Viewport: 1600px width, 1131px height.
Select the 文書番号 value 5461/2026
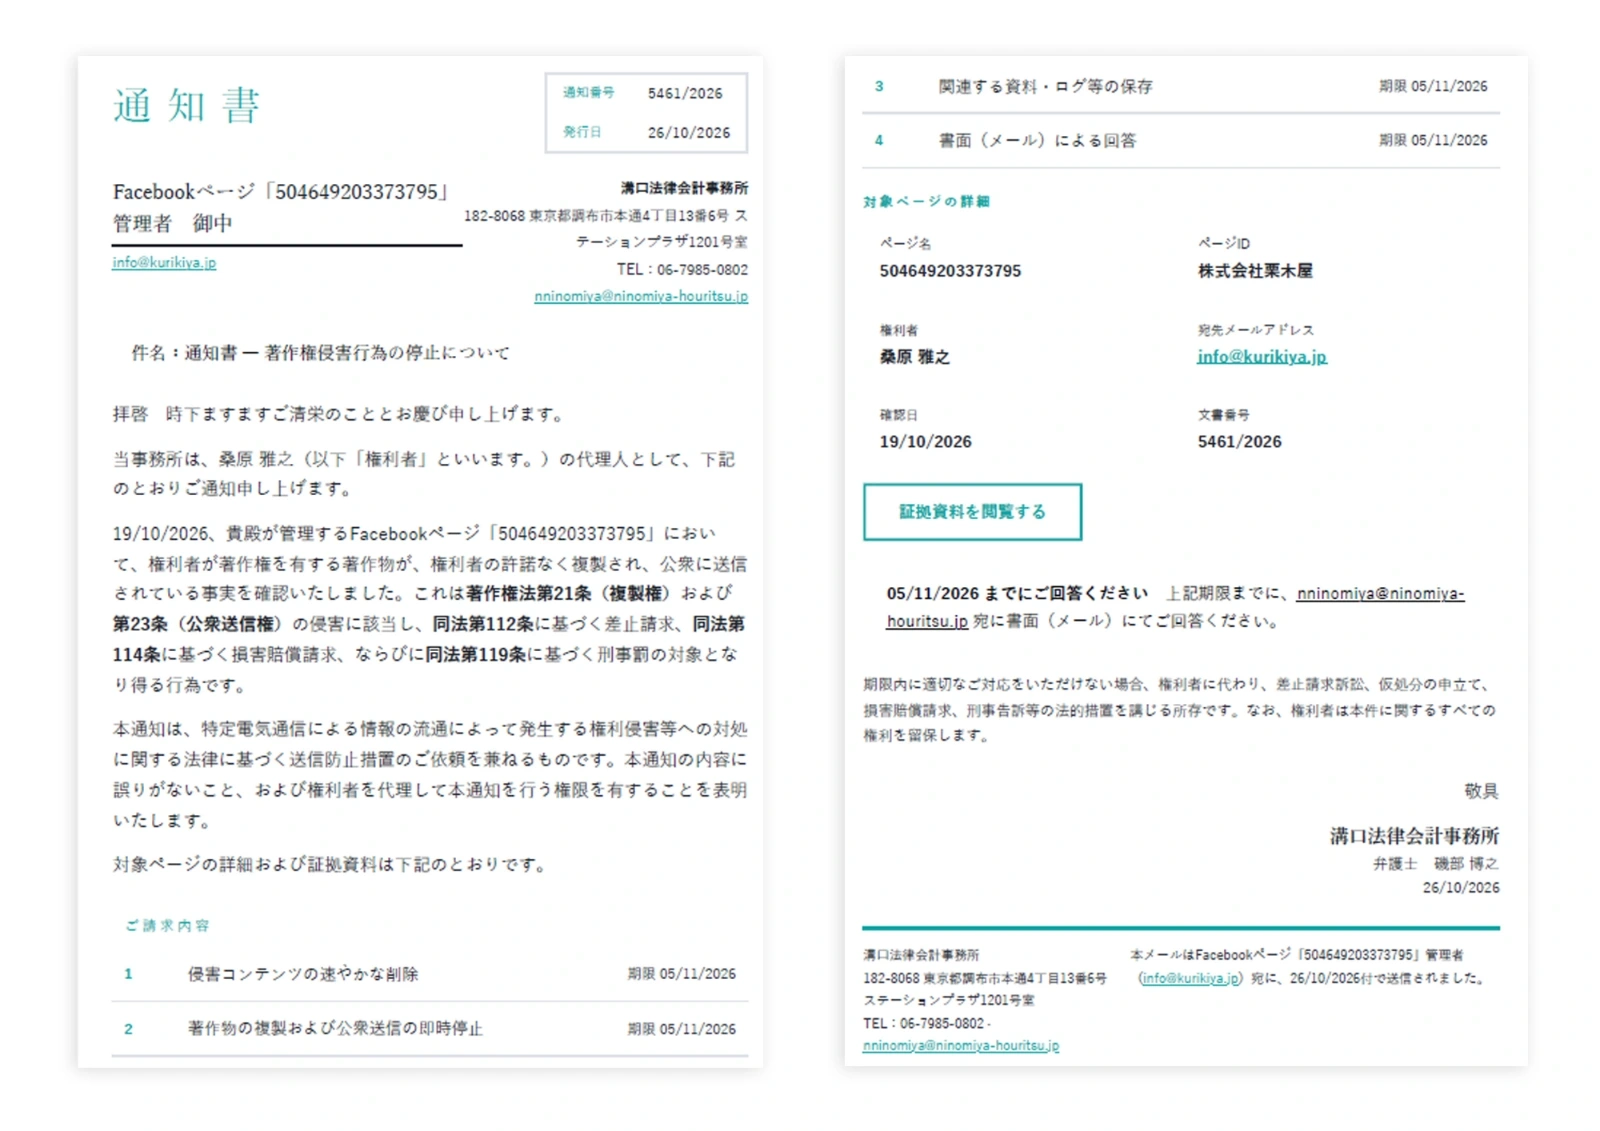[x=1239, y=442]
